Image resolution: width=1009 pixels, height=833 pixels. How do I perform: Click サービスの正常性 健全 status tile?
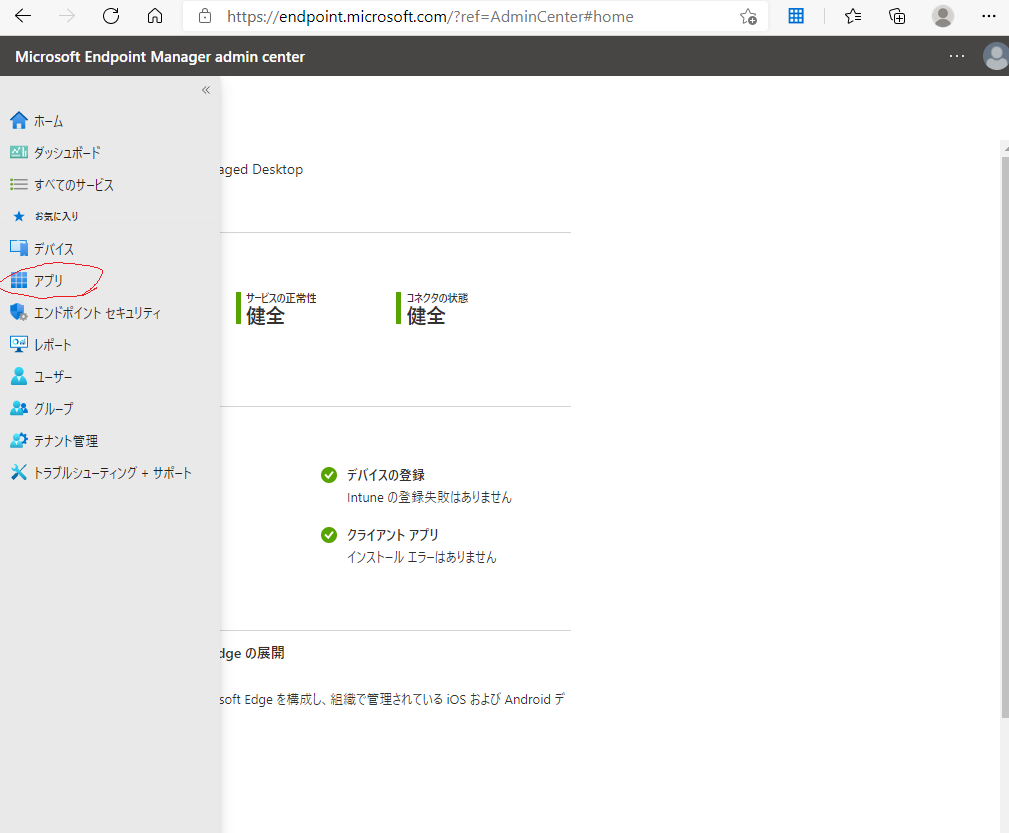pyautogui.click(x=277, y=308)
